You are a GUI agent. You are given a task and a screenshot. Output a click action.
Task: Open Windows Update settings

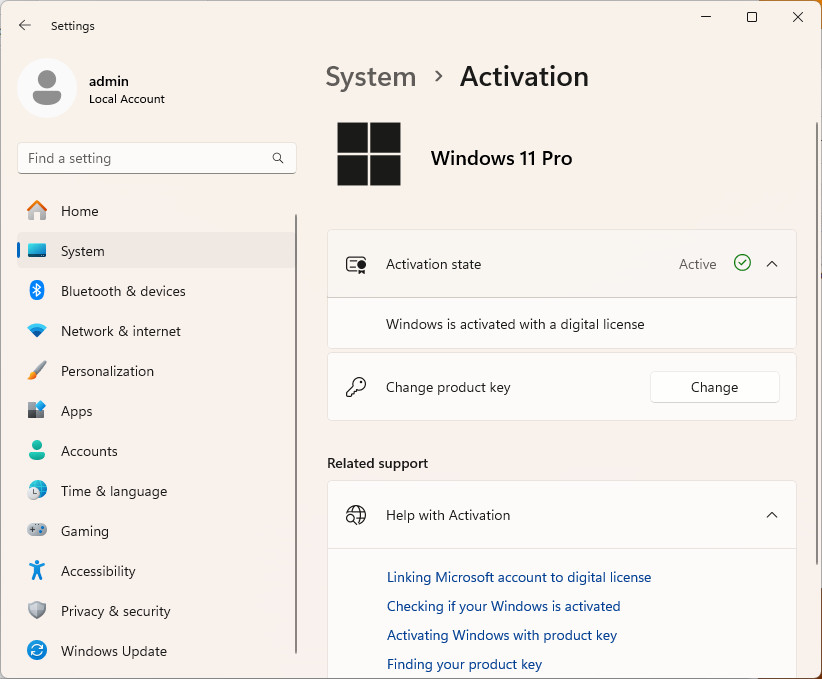tap(156, 651)
